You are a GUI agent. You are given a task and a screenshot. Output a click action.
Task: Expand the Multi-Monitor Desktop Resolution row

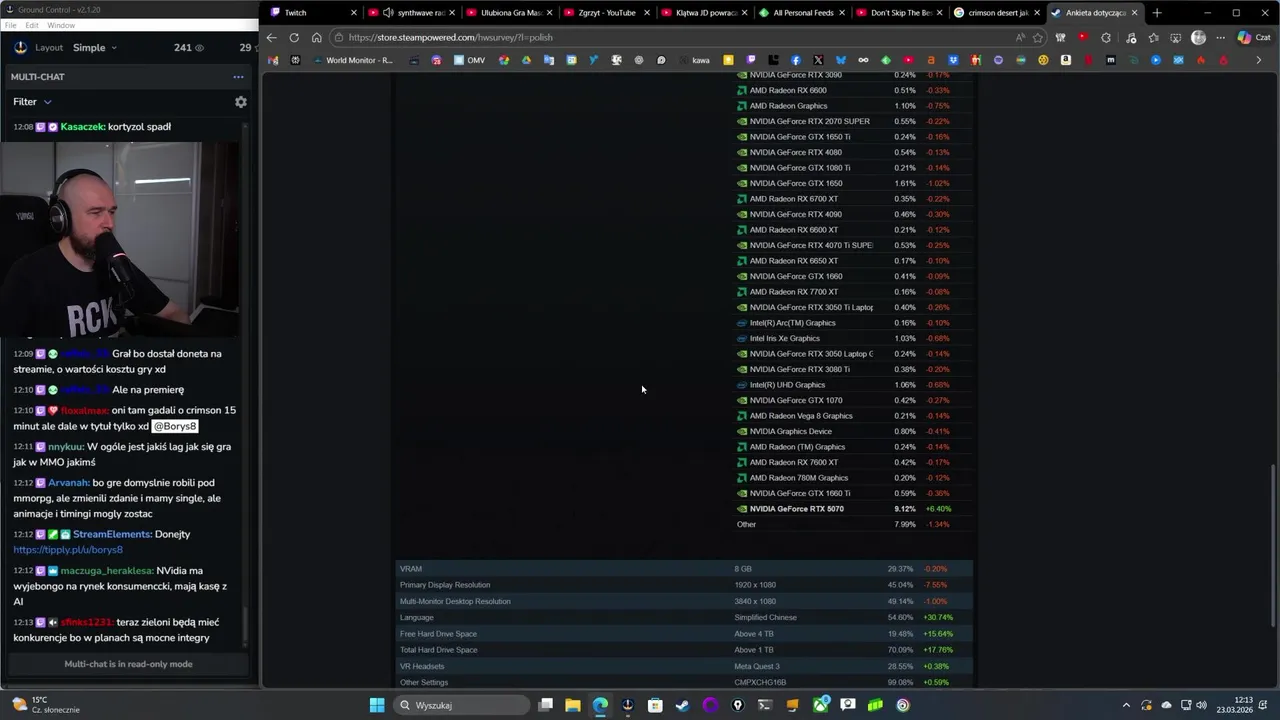point(684,601)
